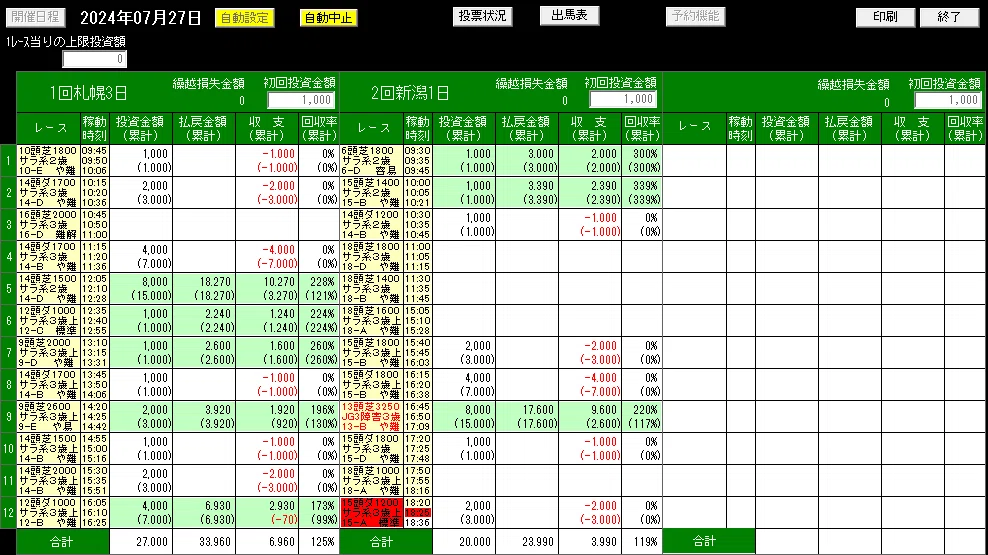Select Sapporo race 3 cell 16頭芝2000
The height and width of the screenshot is (555, 988).
49,224
